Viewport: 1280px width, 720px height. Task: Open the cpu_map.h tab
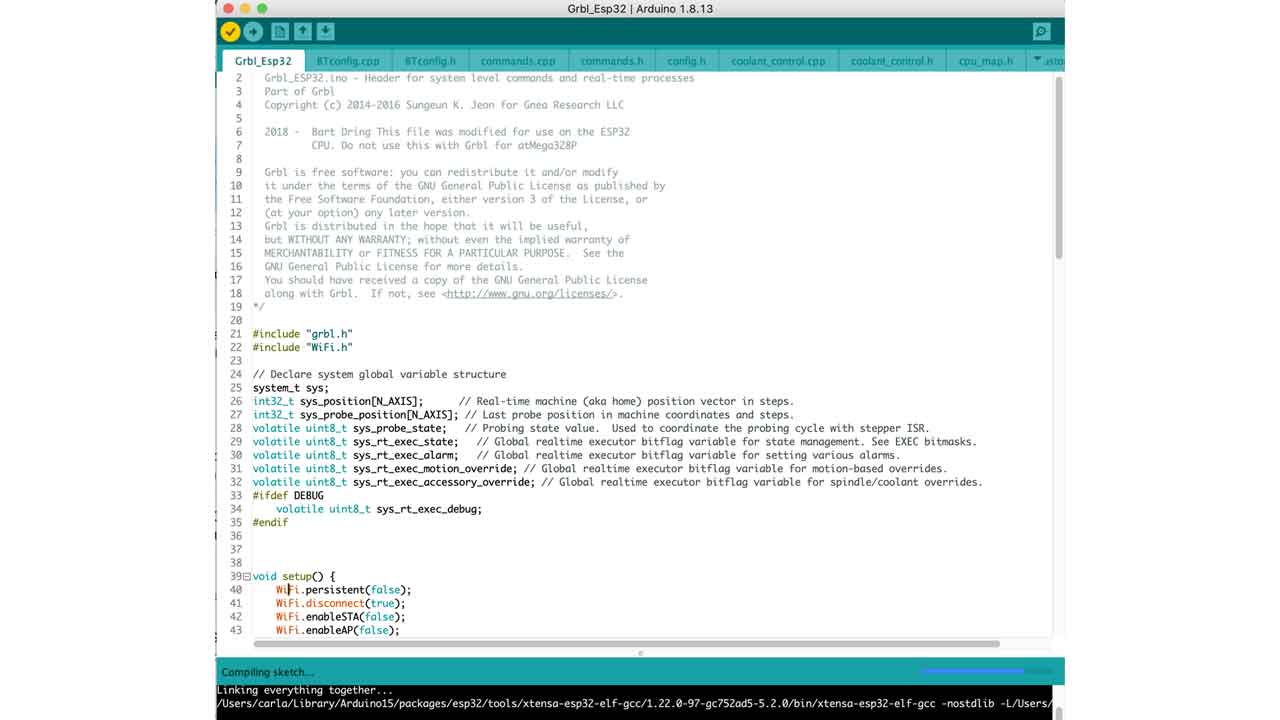pos(986,61)
